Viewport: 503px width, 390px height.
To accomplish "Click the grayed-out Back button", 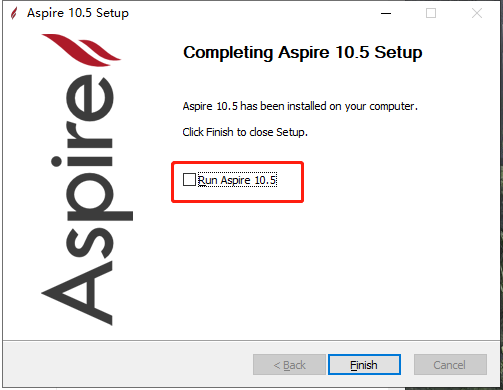I will point(289,365).
